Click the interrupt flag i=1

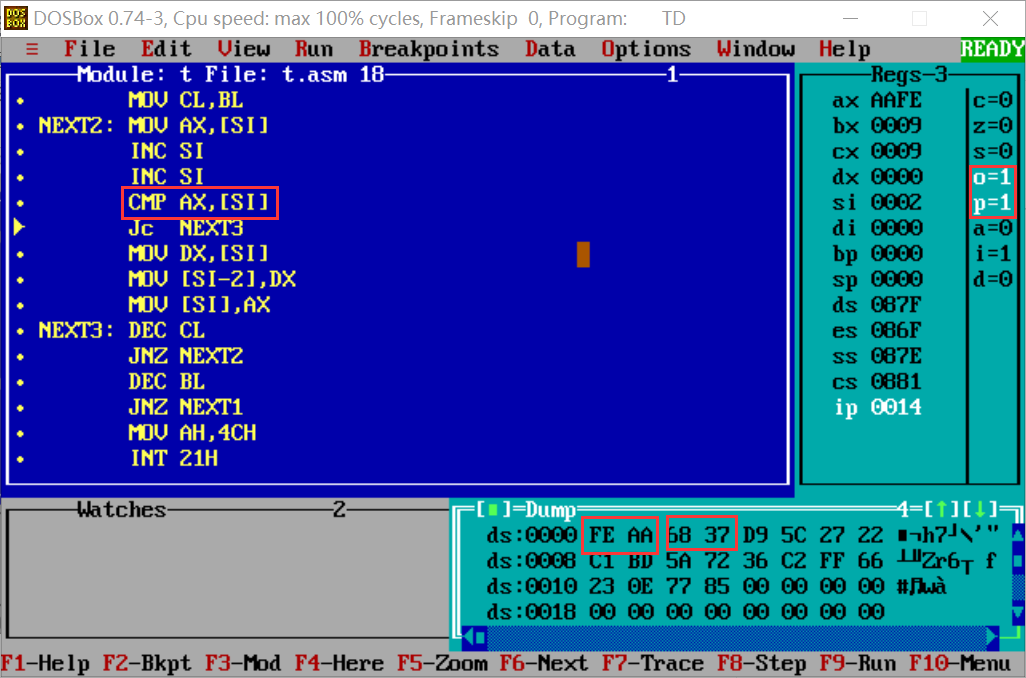(992, 253)
